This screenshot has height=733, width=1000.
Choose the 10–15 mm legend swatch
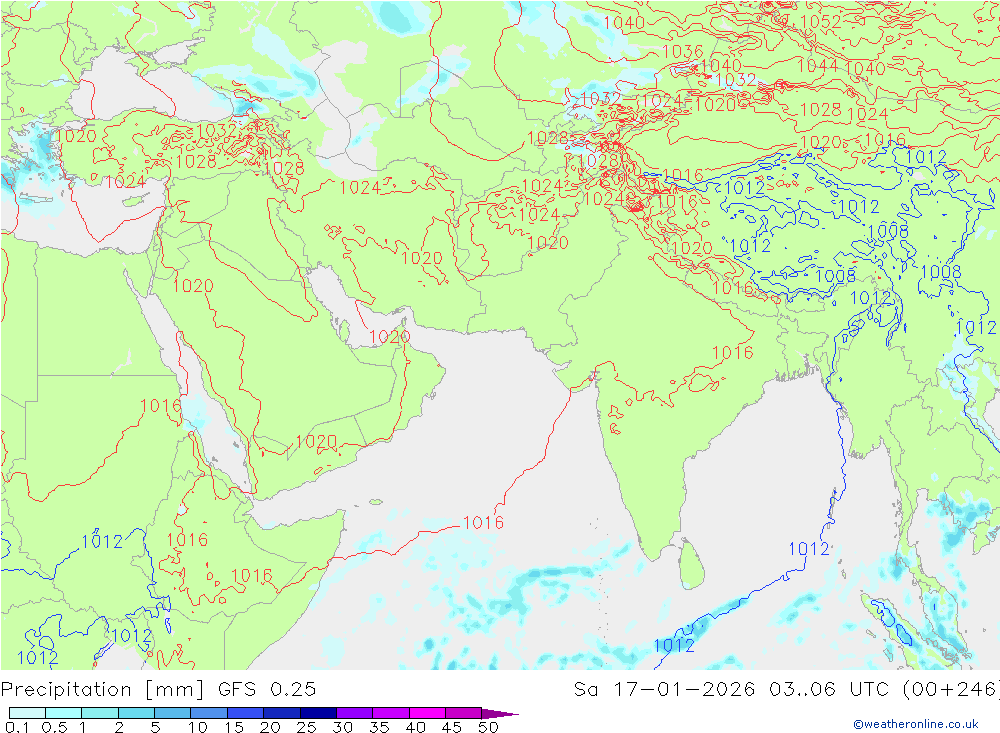pyautogui.click(x=209, y=713)
